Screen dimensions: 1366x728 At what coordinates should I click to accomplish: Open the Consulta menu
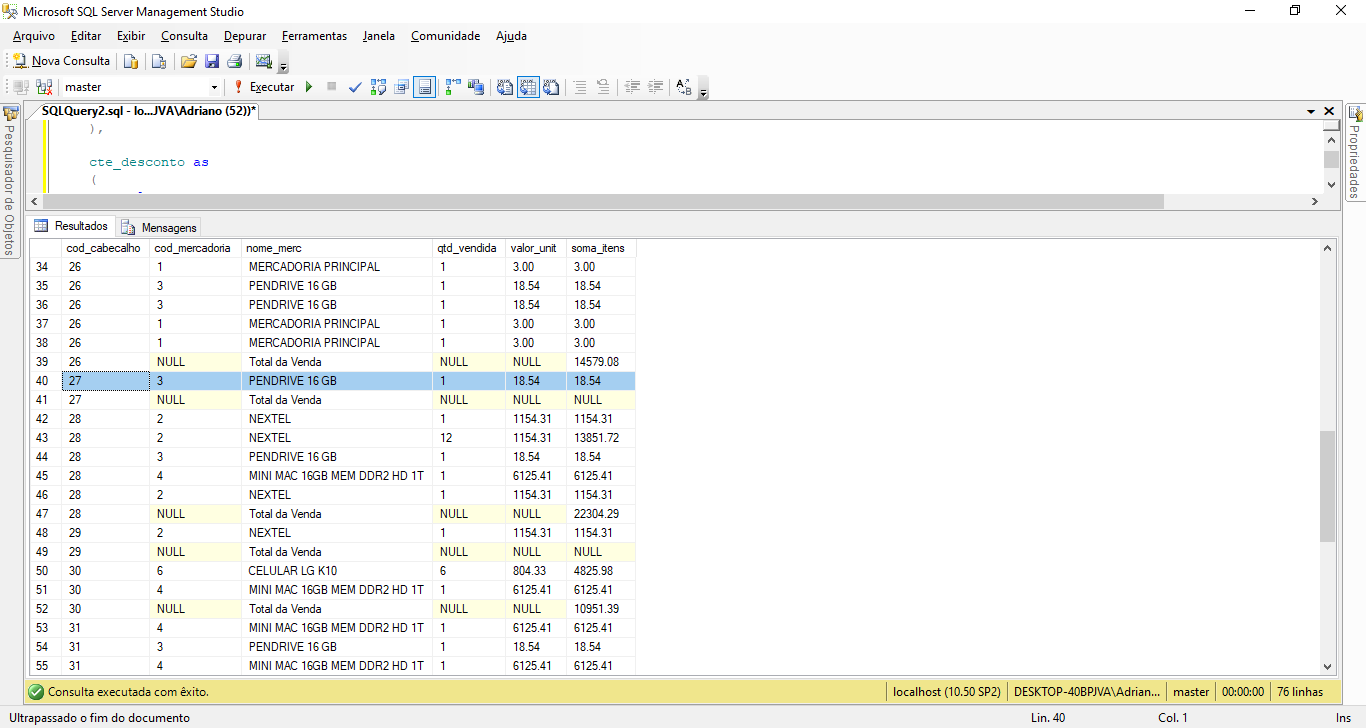click(x=184, y=36)
